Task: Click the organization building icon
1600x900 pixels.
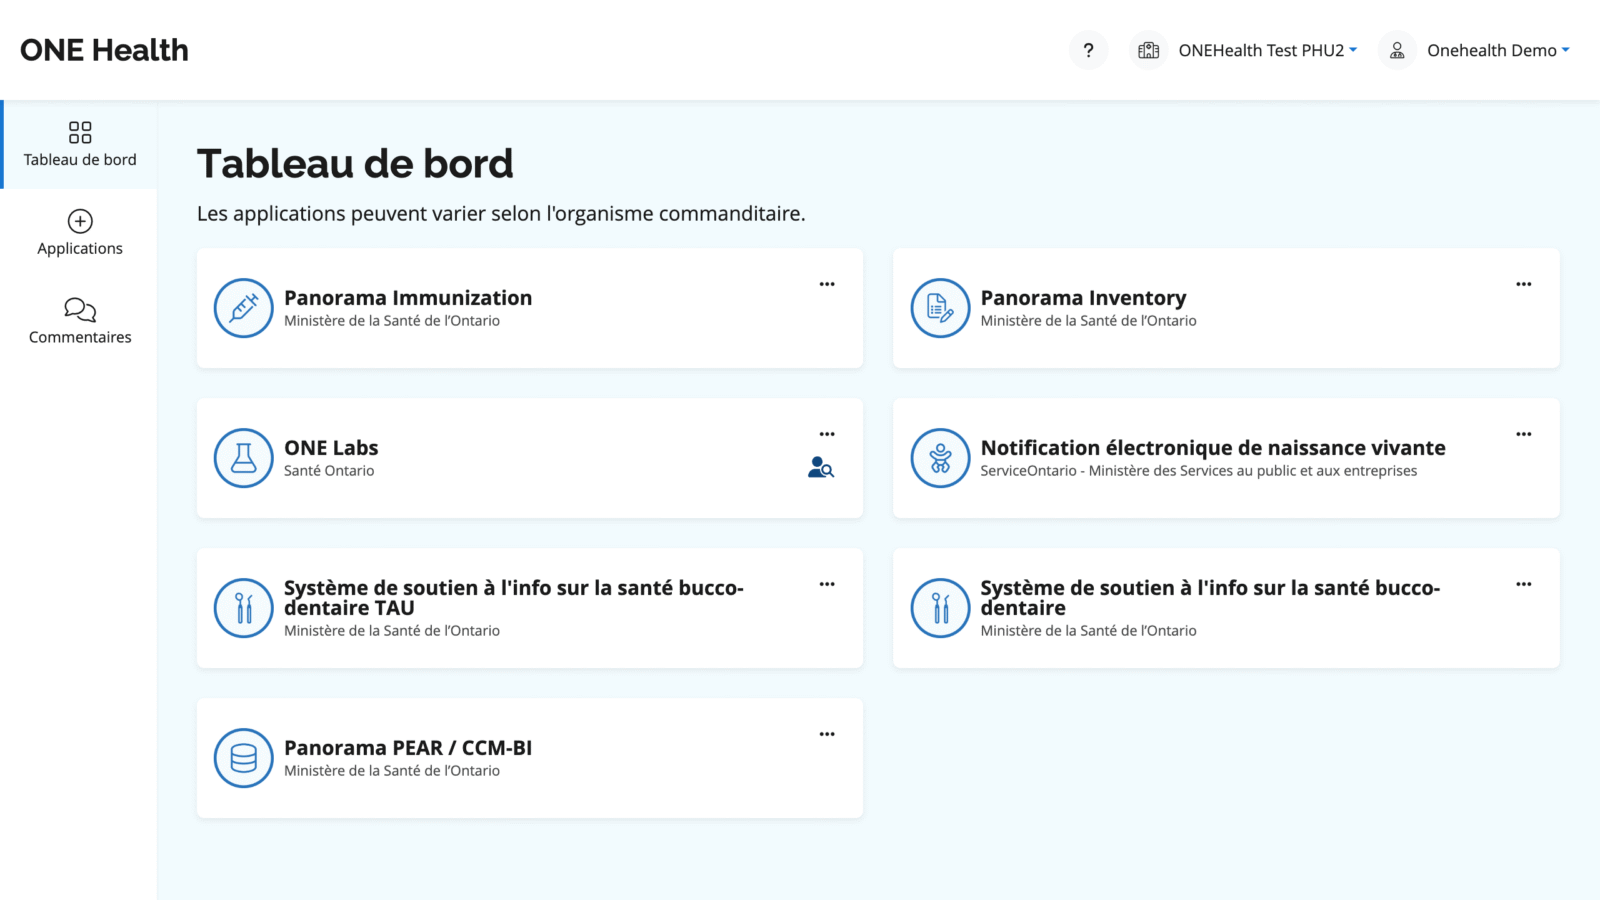Action: [1149, 50]
